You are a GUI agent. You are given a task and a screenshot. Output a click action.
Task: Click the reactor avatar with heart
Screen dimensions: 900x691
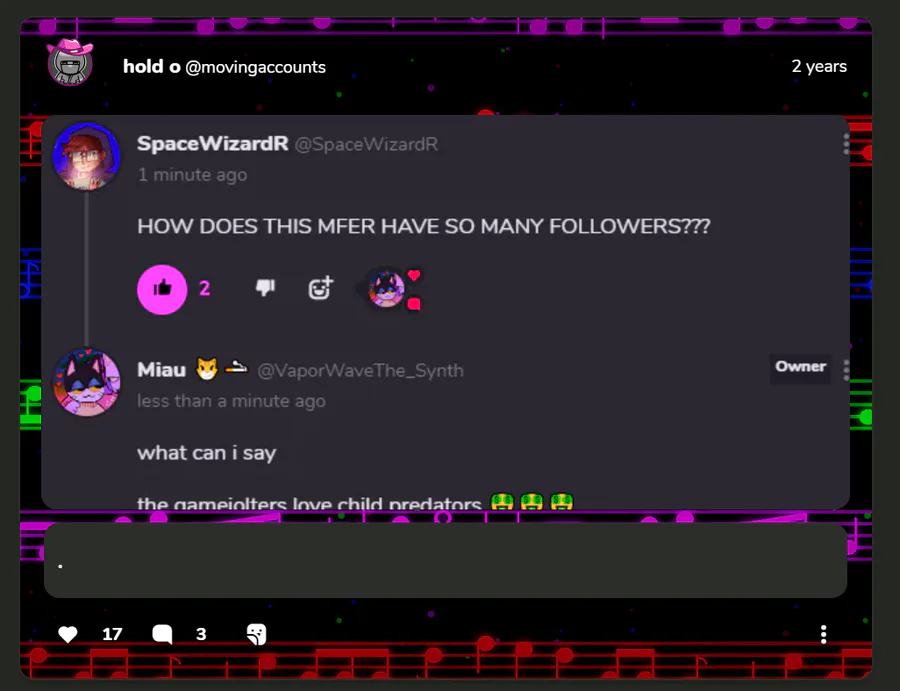coord(386,289)
